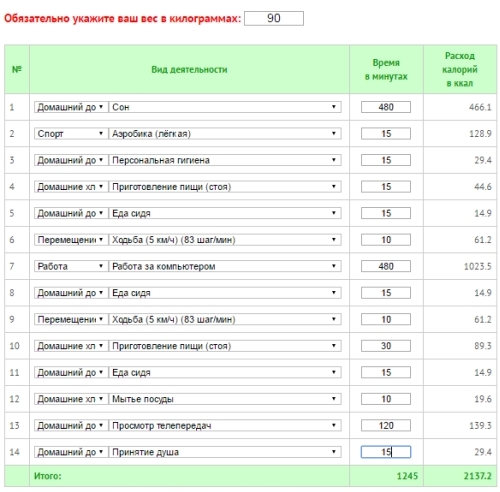Click row 12 time field
The image size is (500, 492).
pyautogui.click(x=386, y=399)
